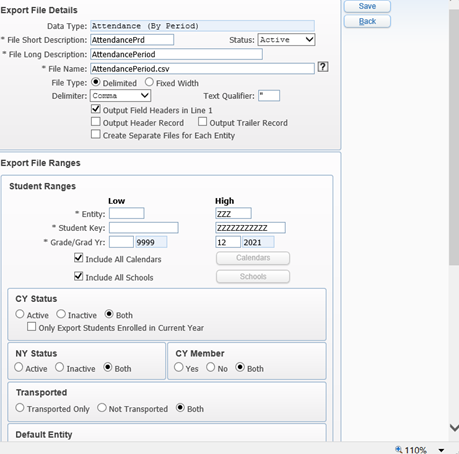The height and width of the screenshot is (454, 459).
Task: Select CY Member Yes radio
Action: [179, 367]
